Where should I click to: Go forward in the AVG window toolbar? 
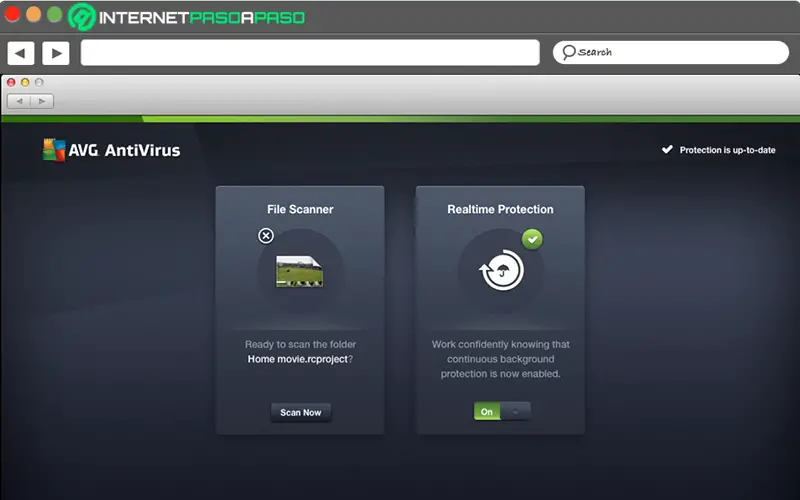[42, 101]
